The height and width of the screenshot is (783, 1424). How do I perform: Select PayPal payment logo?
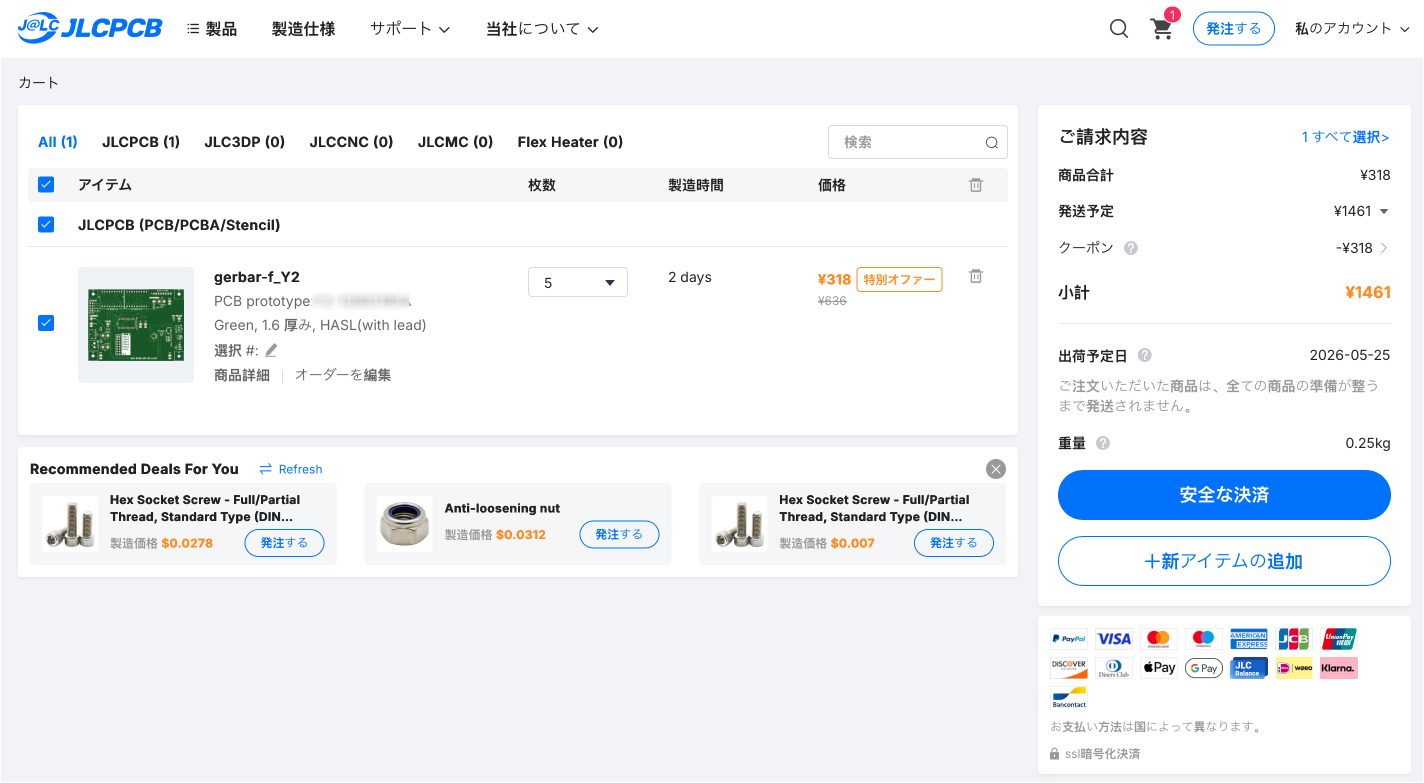pyautogui.click(x=1069, y=638)
